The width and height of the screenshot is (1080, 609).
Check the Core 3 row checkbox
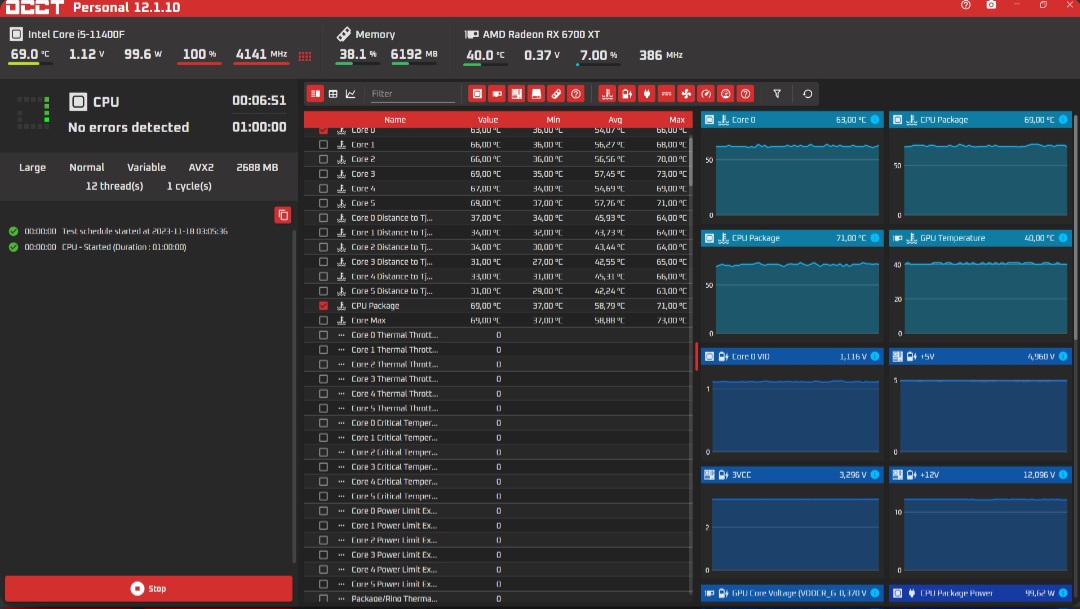323,174
